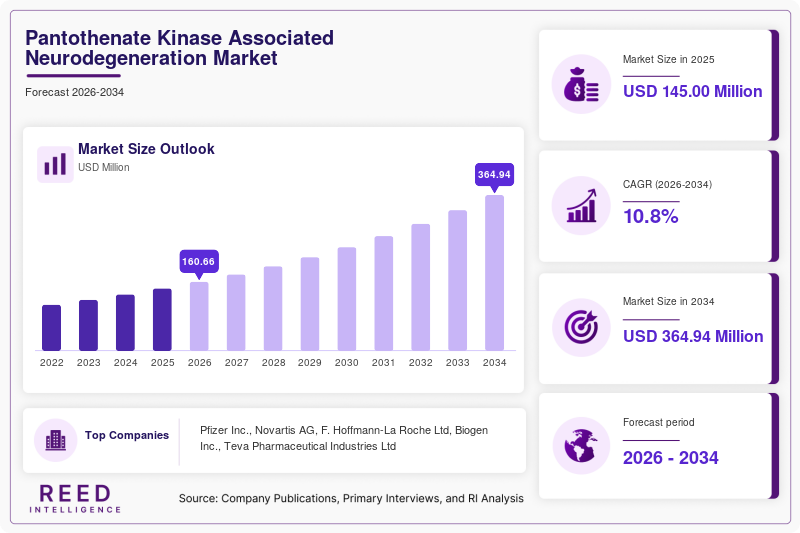Click the Market Size in 2025 label
800x533 pixels.
pos(668,60)
